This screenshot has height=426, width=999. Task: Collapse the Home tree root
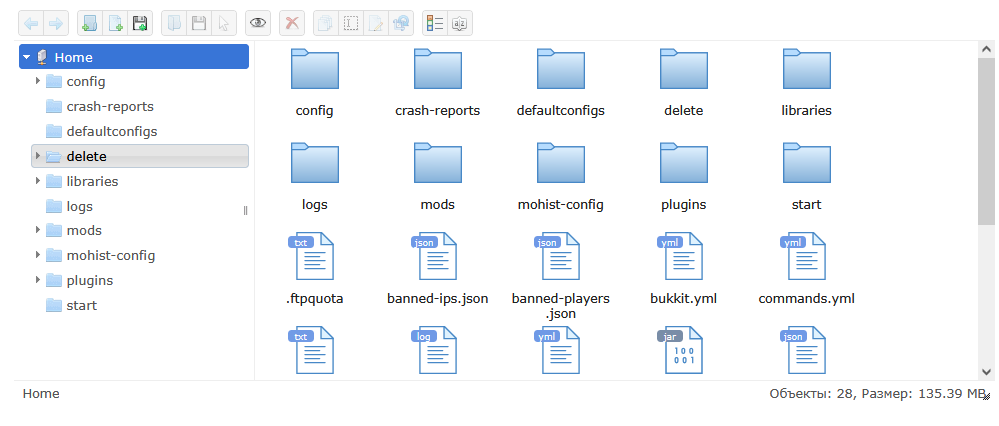point(26,57)
